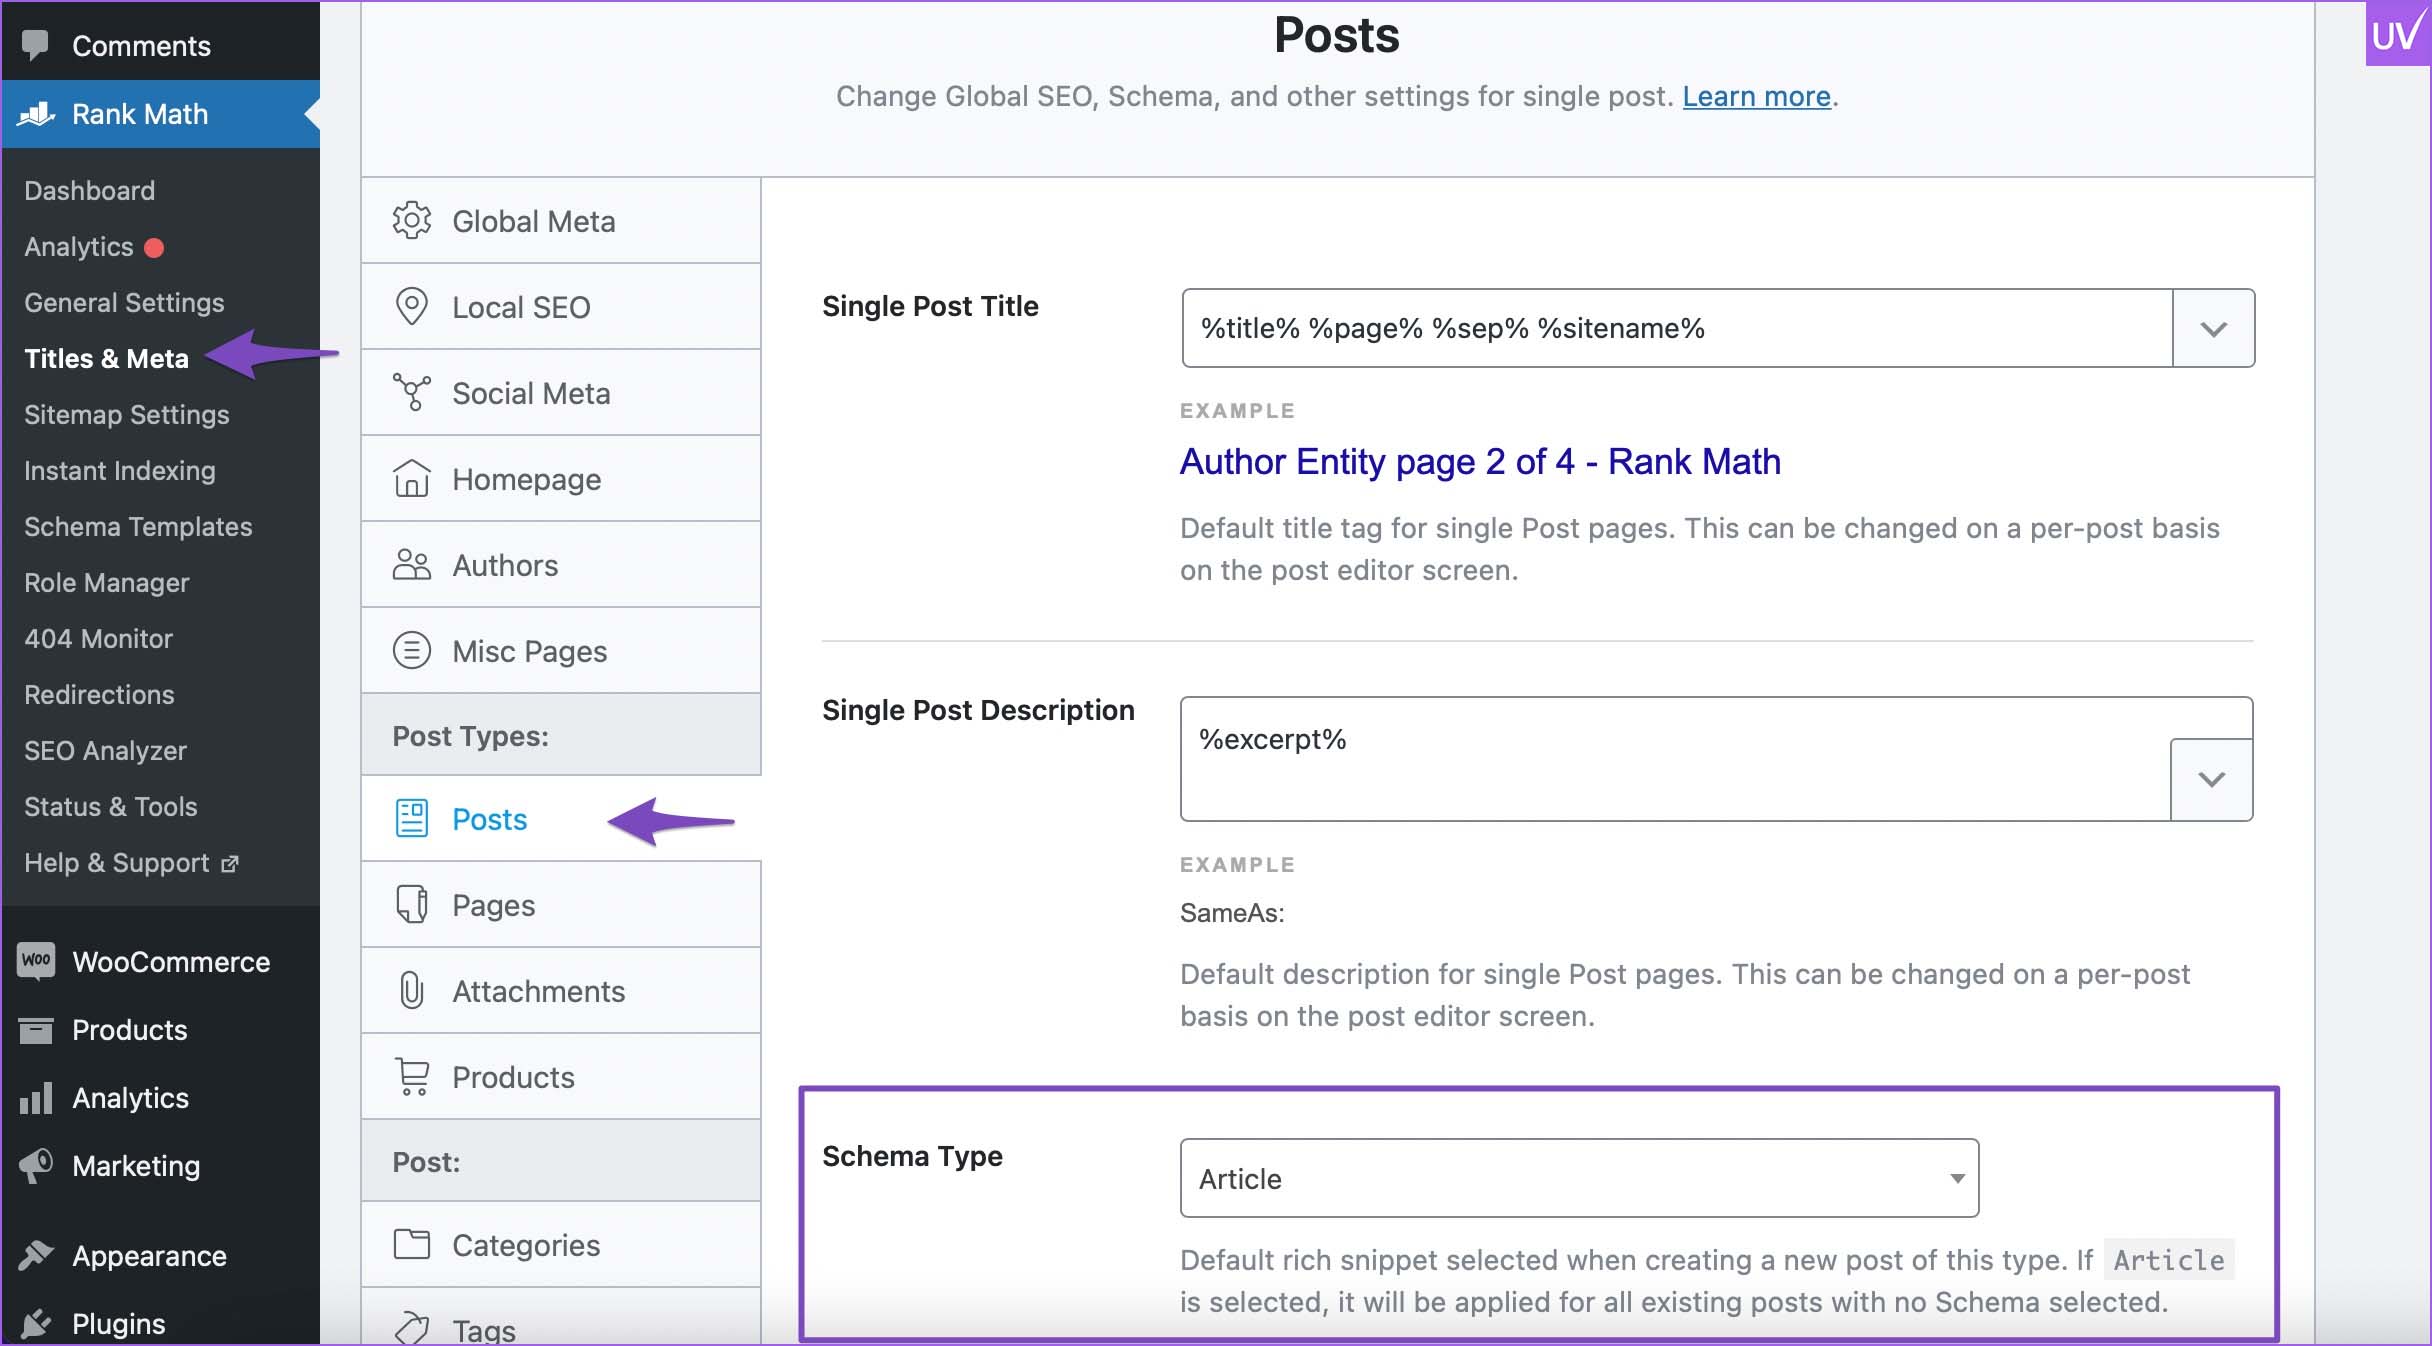Image resolution: width=2432 pixels, height=1346 pixels.
Task: Click the Homepage house icon
Action: 411,479
